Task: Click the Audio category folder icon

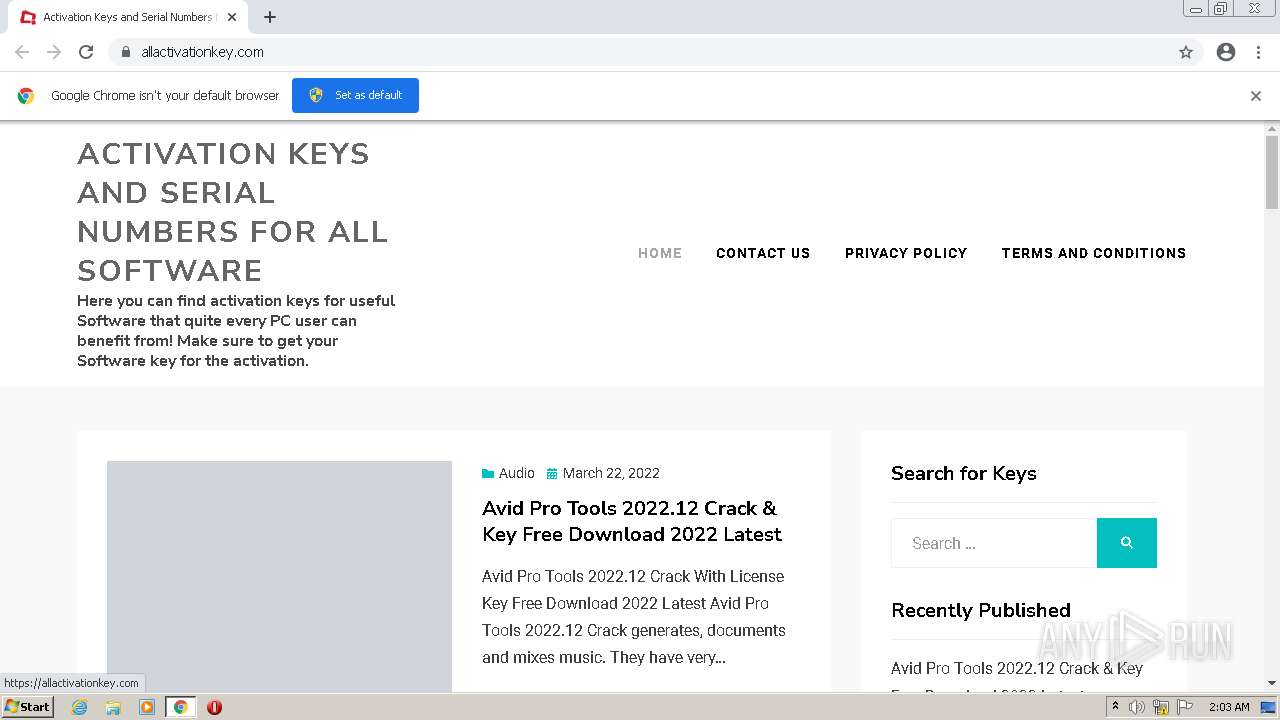Action: coord(488,473)
